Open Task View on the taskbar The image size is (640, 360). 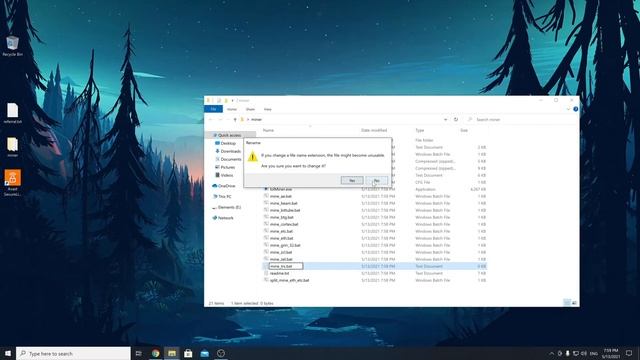point(139,353)
